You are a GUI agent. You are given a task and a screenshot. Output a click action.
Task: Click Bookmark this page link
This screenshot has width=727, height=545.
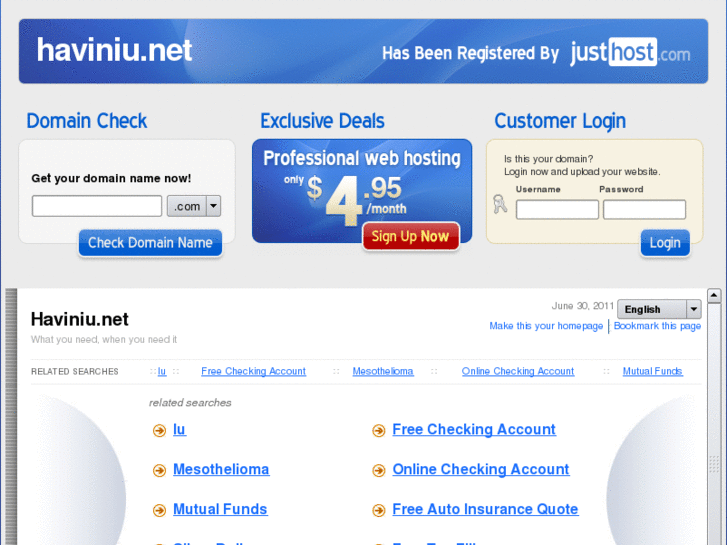(657, 326)
